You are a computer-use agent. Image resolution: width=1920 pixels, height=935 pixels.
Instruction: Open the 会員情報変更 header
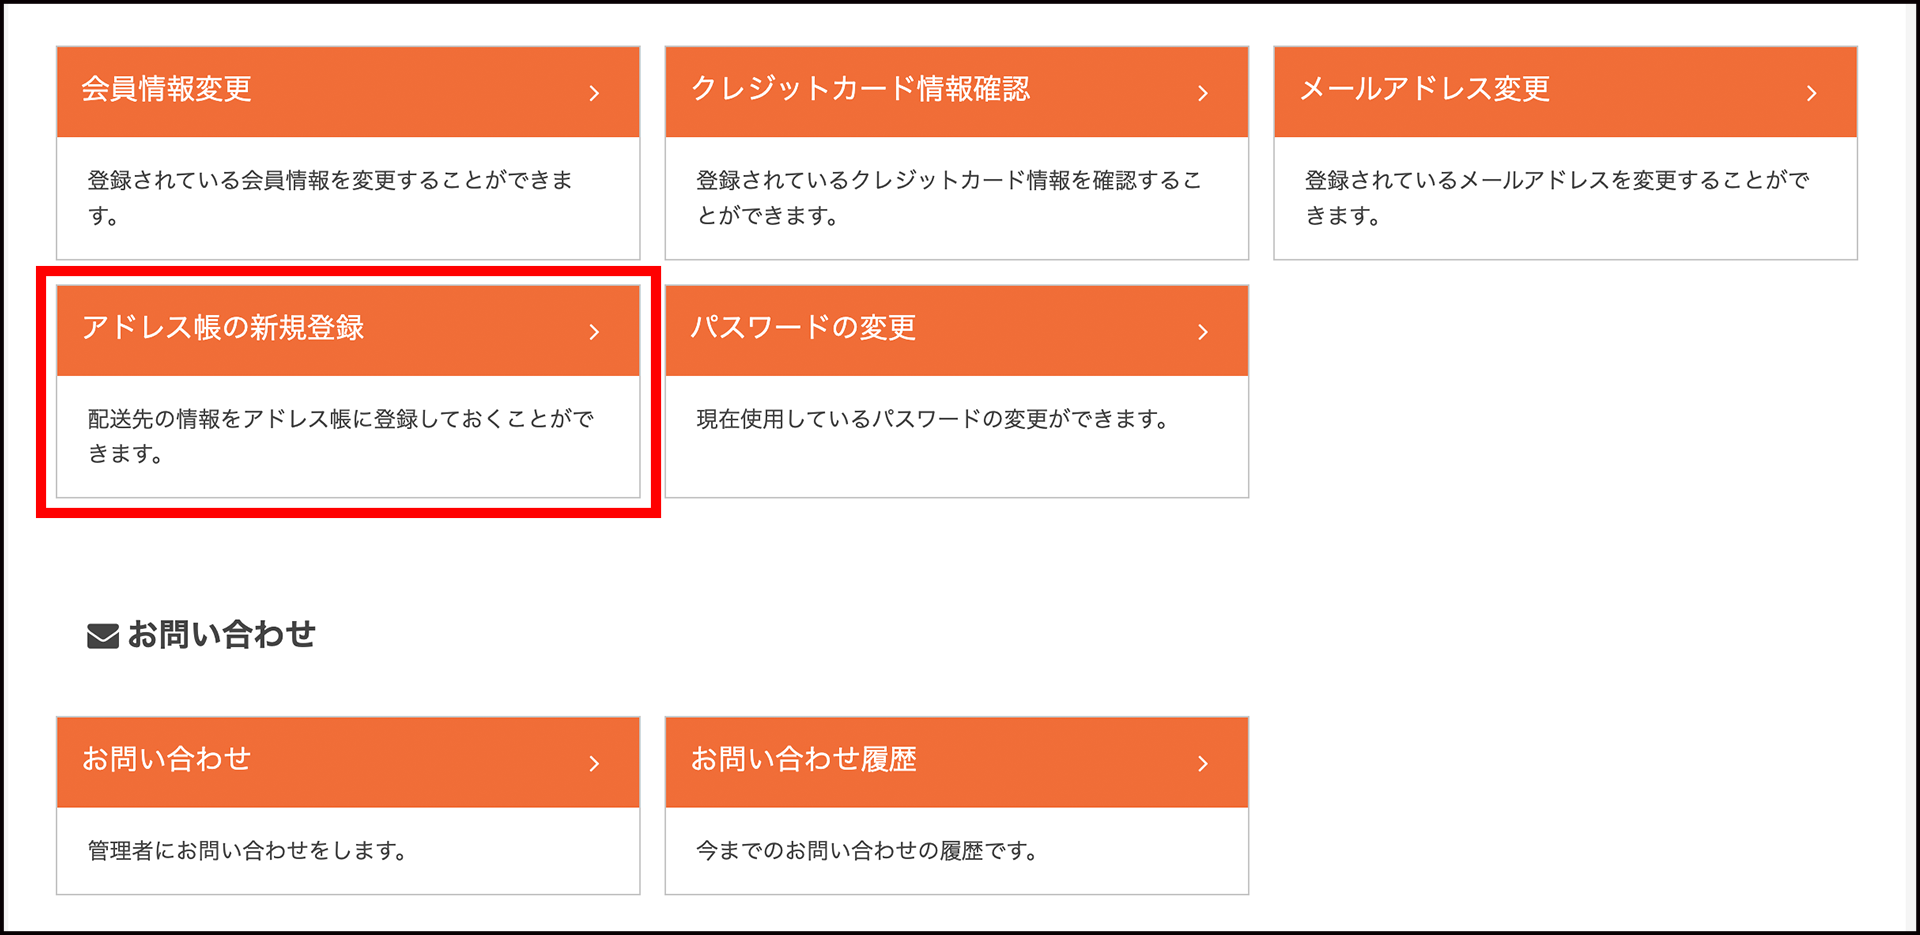tap(348, 92)
